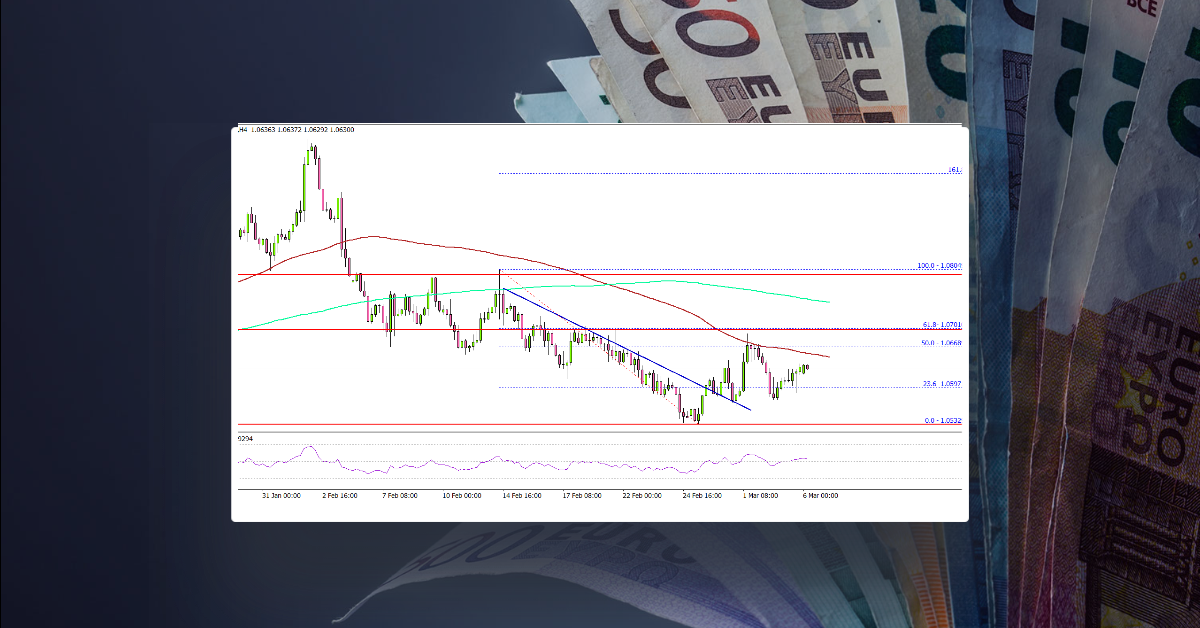
Task: Select the 31 Jan 00:00 axis label
Action: pos(283,494)
